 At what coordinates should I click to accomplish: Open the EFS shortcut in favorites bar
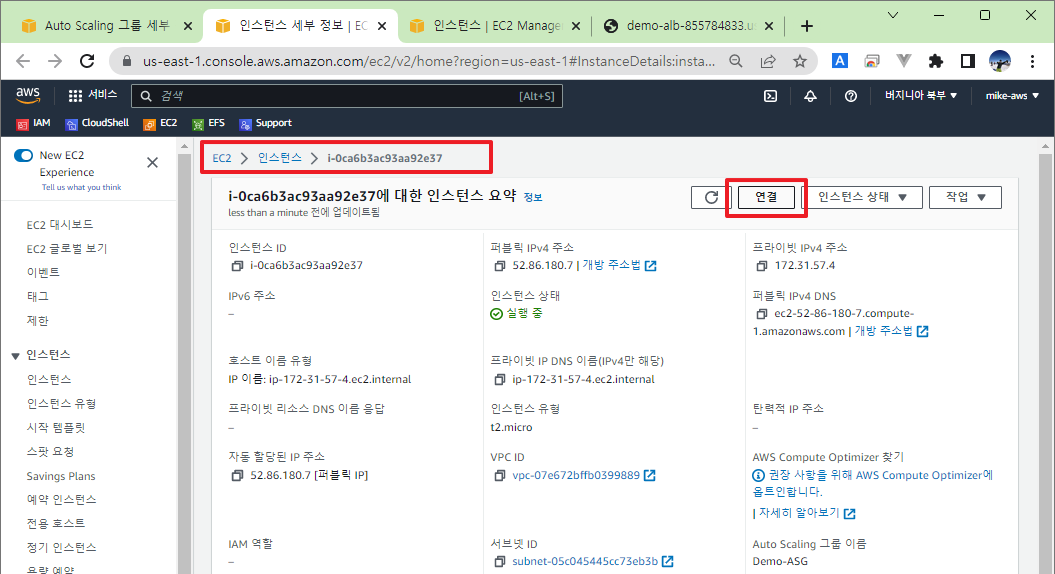click(208, 123)
